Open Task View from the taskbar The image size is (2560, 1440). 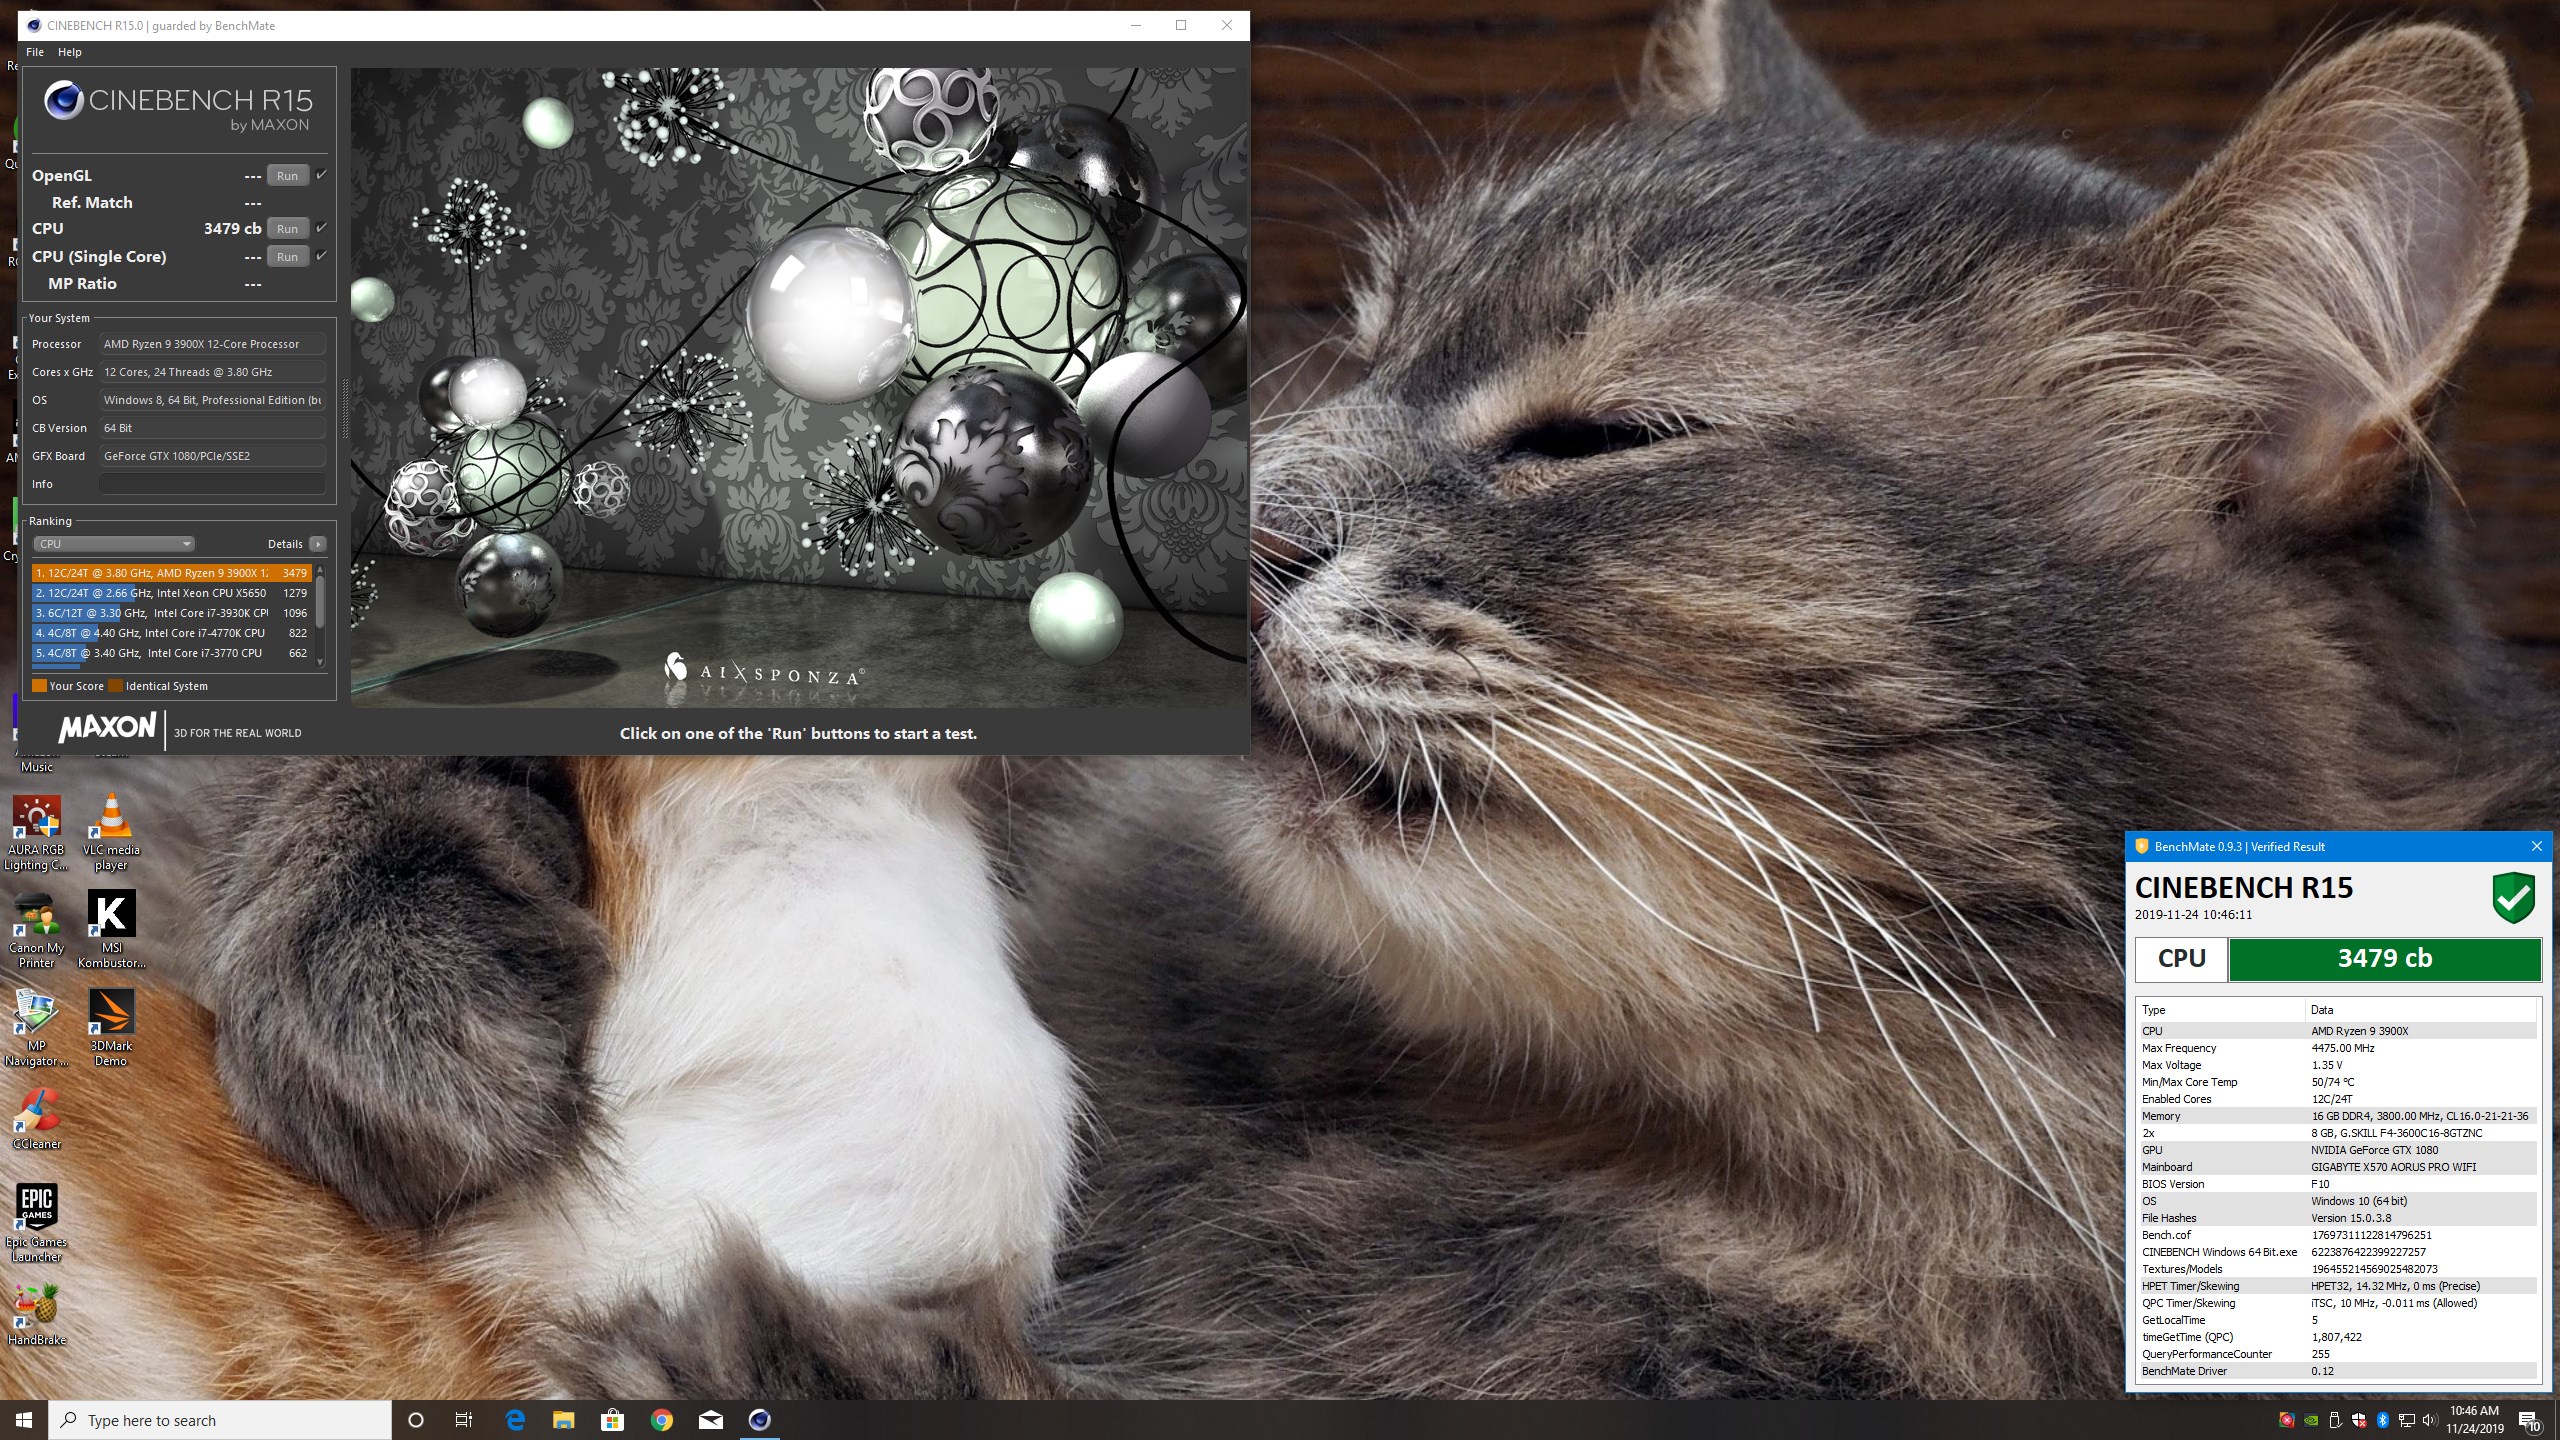(464, 1420)
